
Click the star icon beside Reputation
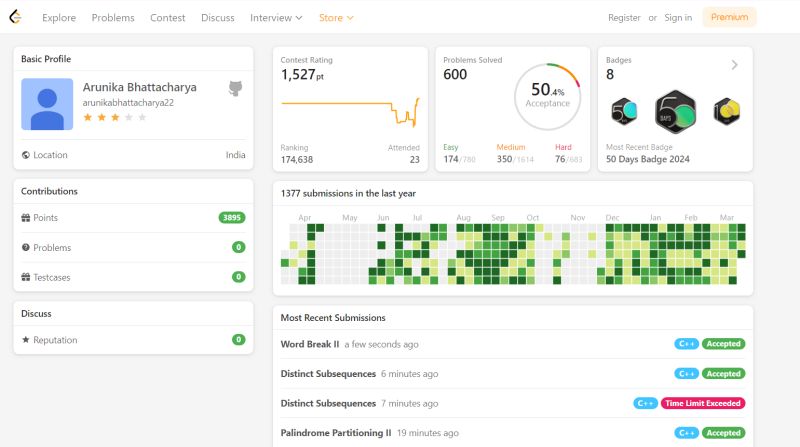pyautogui.click(x=26, y=339)
